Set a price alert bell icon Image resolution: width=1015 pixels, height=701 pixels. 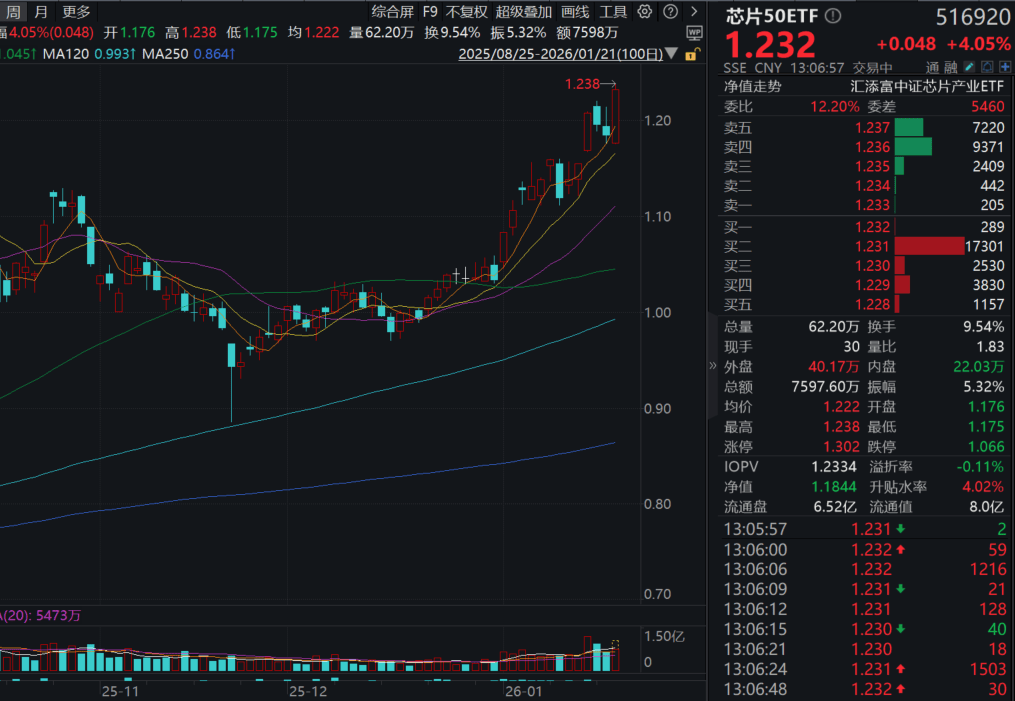pyautogui.click(x=987, y=67)
